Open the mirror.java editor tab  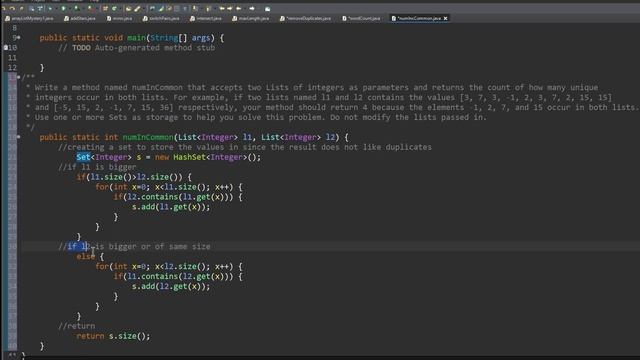pos(120,18)
